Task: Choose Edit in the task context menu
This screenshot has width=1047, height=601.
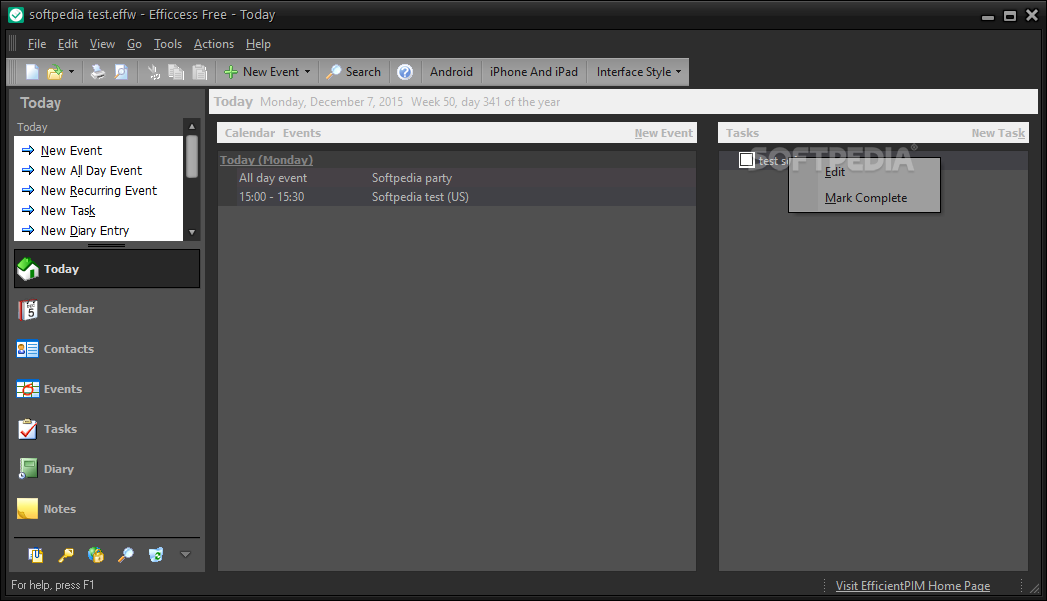Action: pyautogui.click(x=865, y=172)
